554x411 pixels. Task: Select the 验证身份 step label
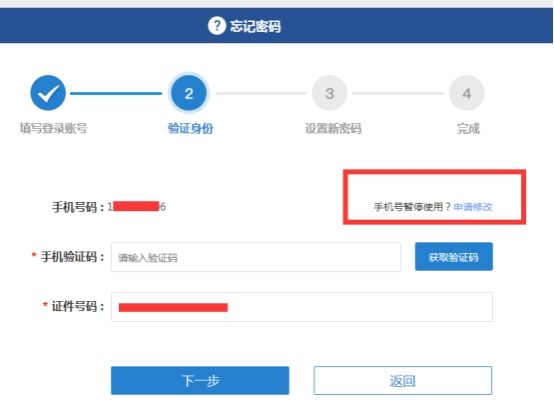coord(190,128)
